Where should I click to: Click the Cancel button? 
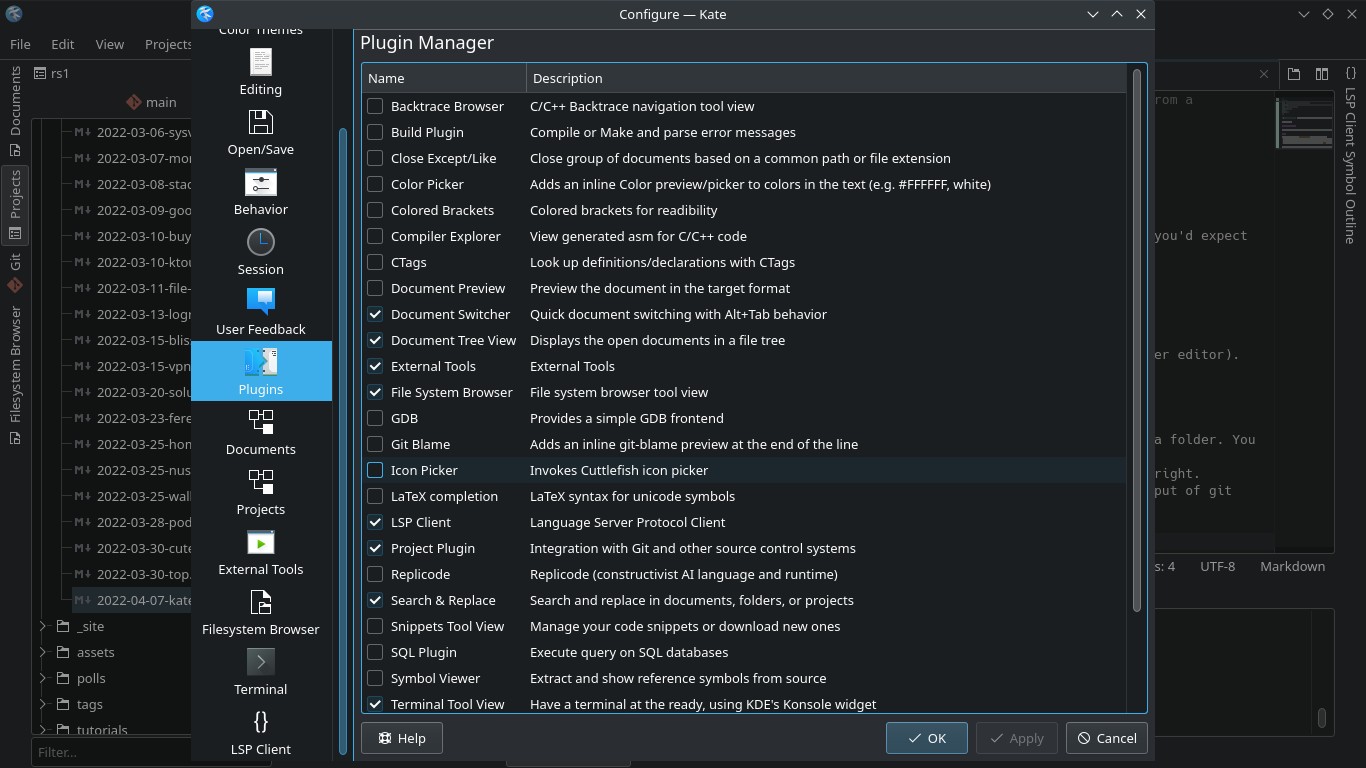click(1106, 738)
